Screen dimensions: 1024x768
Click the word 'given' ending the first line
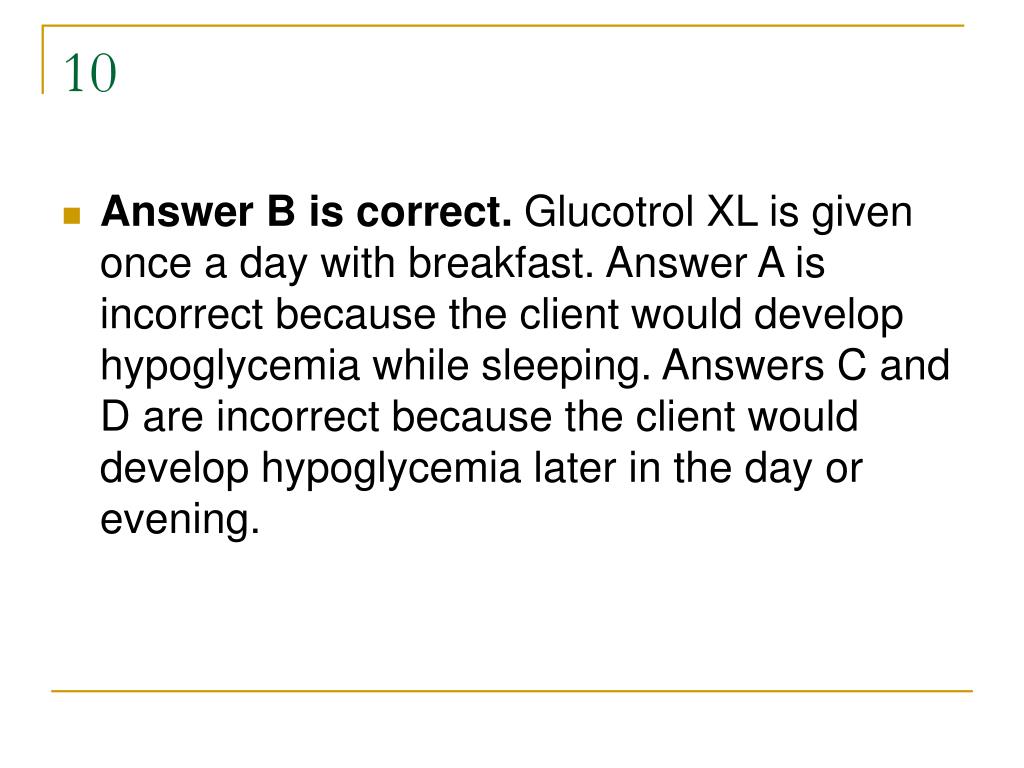point(861,213)
